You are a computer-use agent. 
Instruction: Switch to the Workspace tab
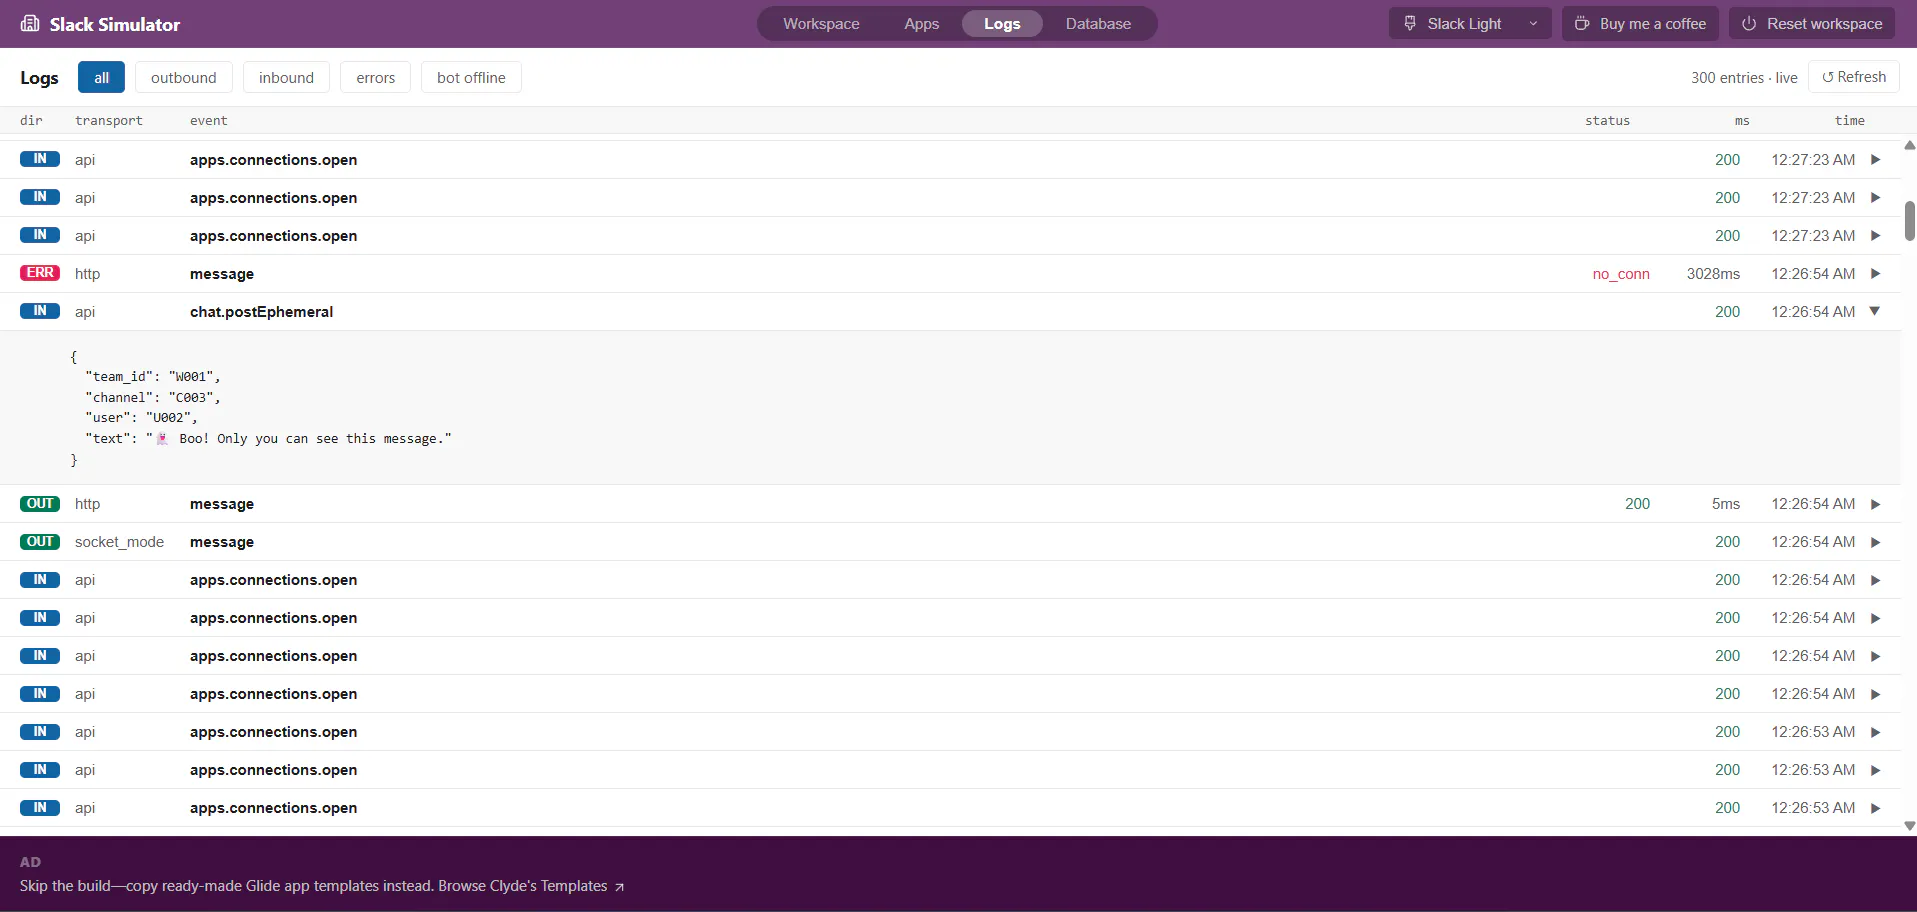click(821, 23)
